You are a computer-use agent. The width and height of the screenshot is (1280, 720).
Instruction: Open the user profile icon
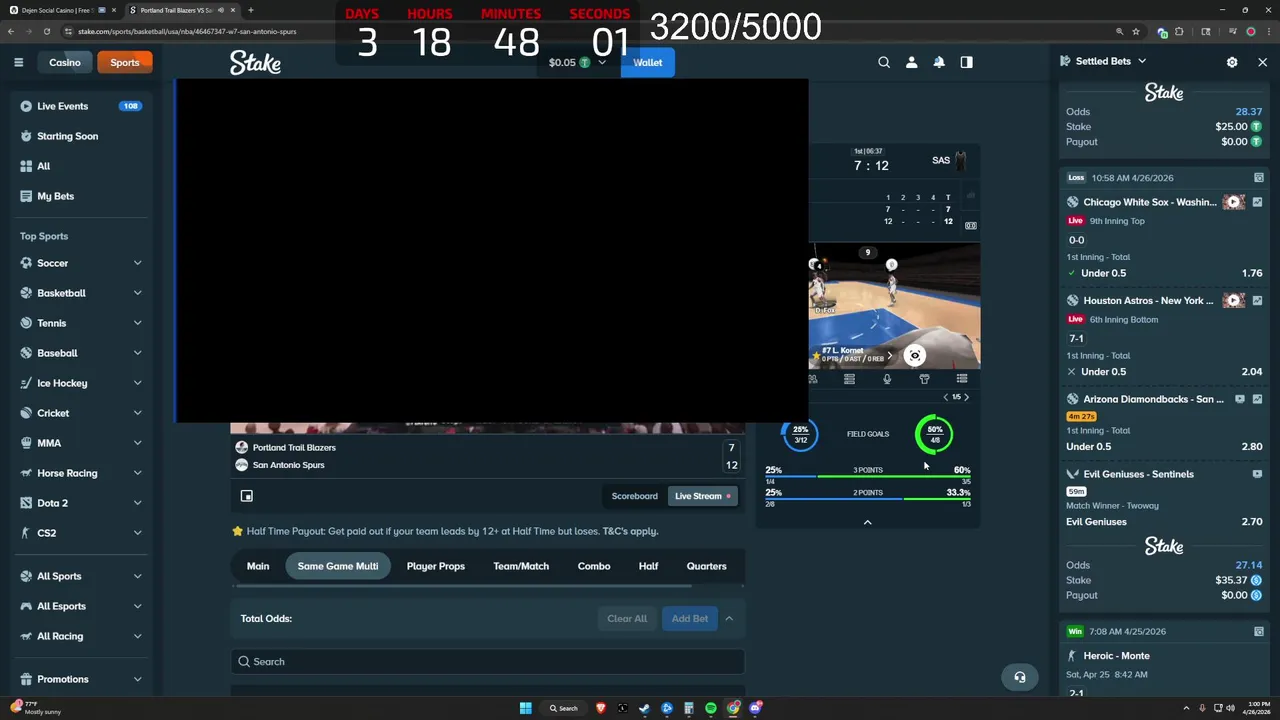click(911, 62)
